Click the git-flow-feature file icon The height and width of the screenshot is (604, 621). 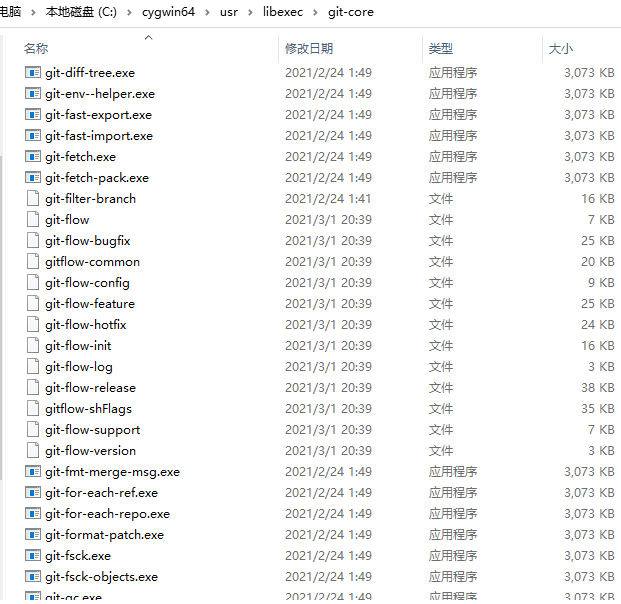tap(33, 304)
